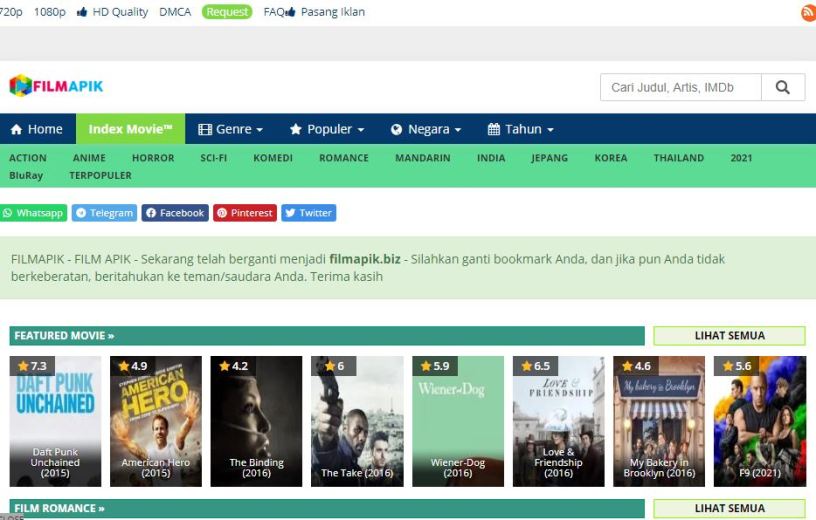Click the green Request button

tap(227, 11)
